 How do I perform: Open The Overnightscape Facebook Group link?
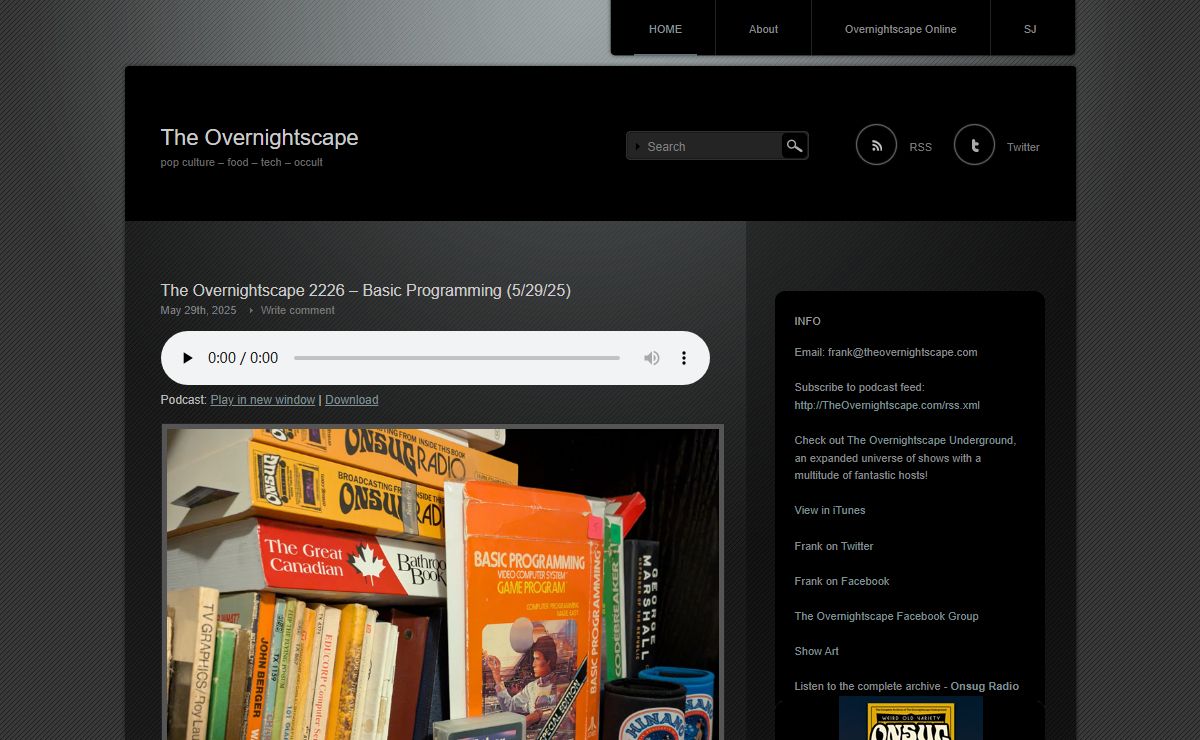click(886, 616)
